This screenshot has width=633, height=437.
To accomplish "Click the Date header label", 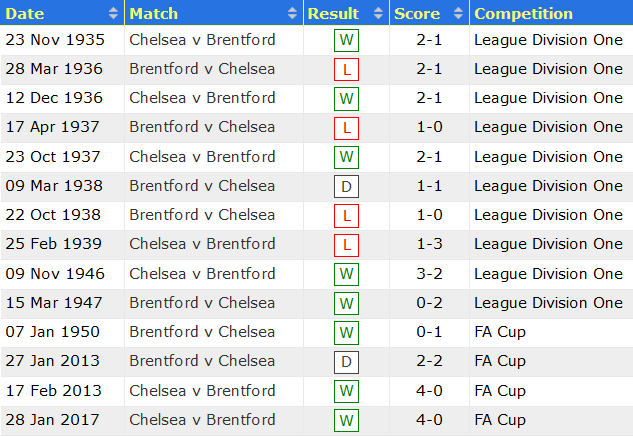I will [x=25, y=14].
